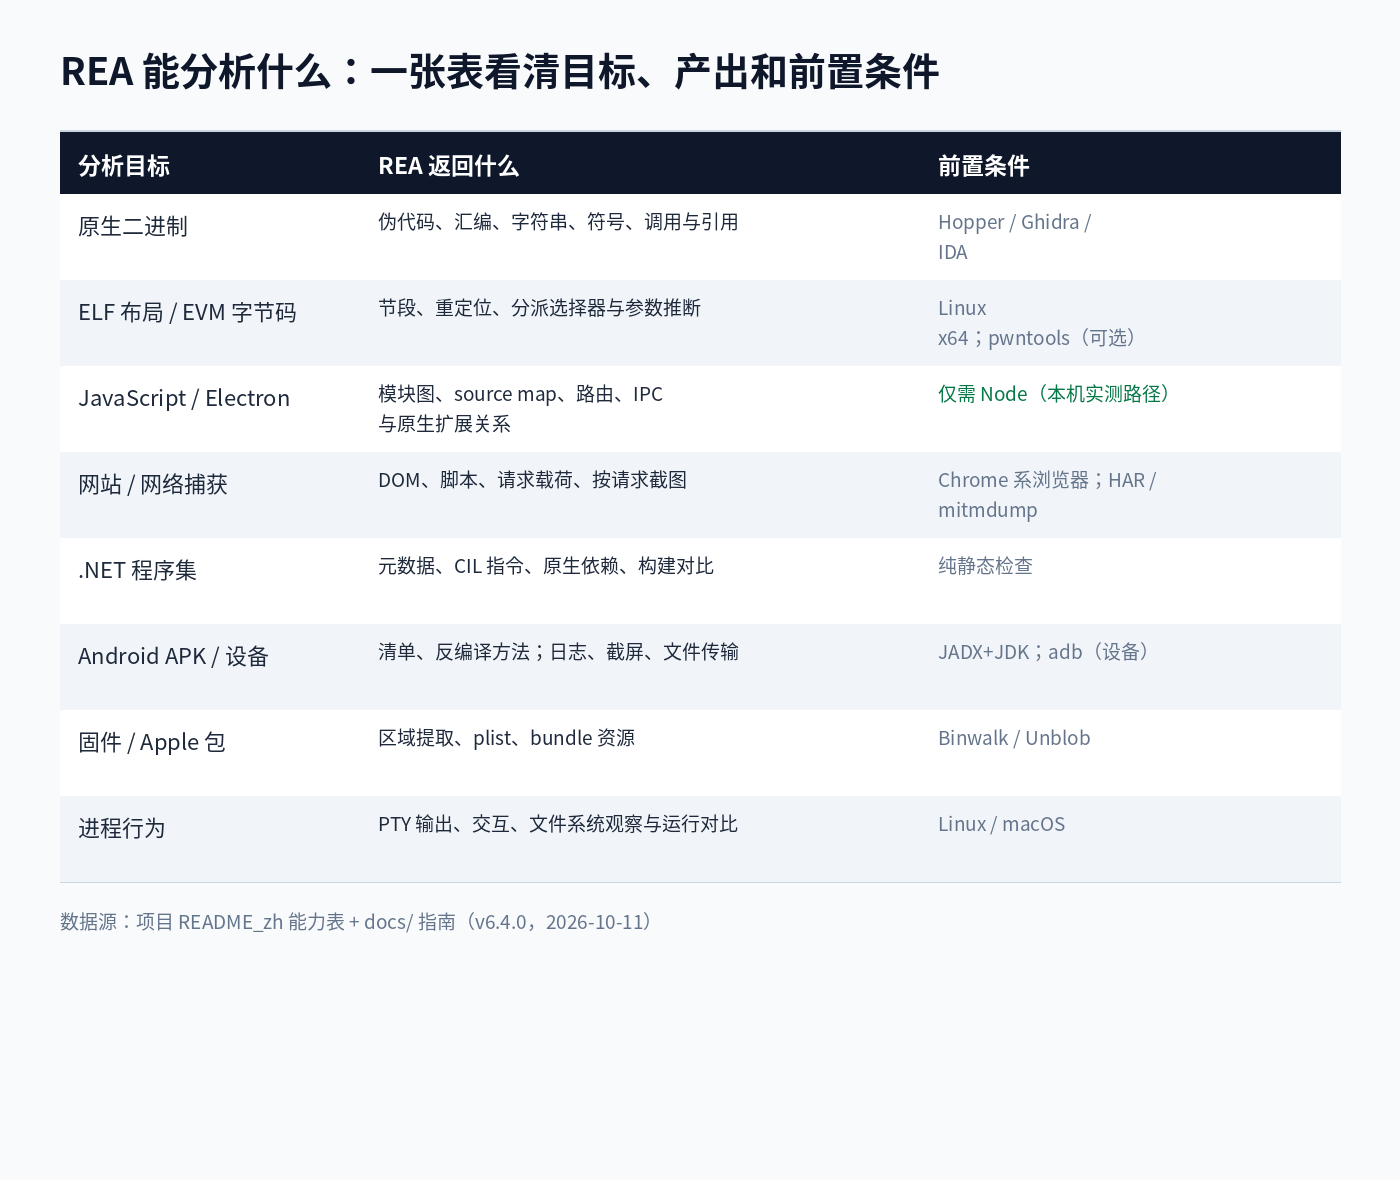This screenshot has width=1400, height=1180.
Task: Click "区域提取、plist、bundle 资源" cell
Action: click(x=506, y=738)
